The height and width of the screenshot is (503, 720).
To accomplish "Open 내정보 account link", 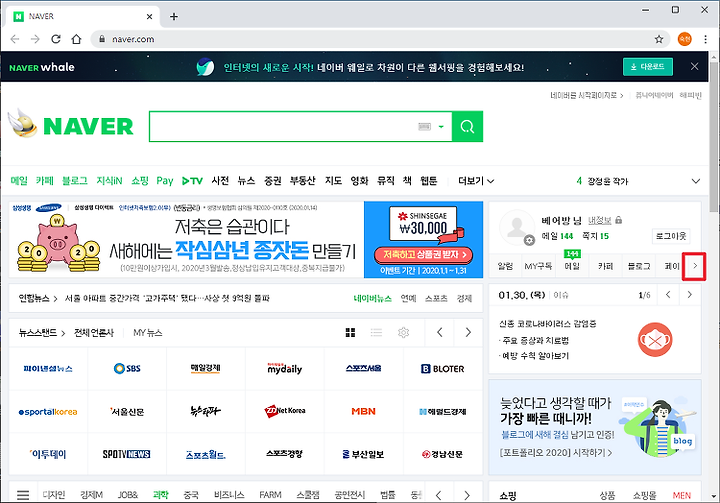I will click(x=600, y=220).
